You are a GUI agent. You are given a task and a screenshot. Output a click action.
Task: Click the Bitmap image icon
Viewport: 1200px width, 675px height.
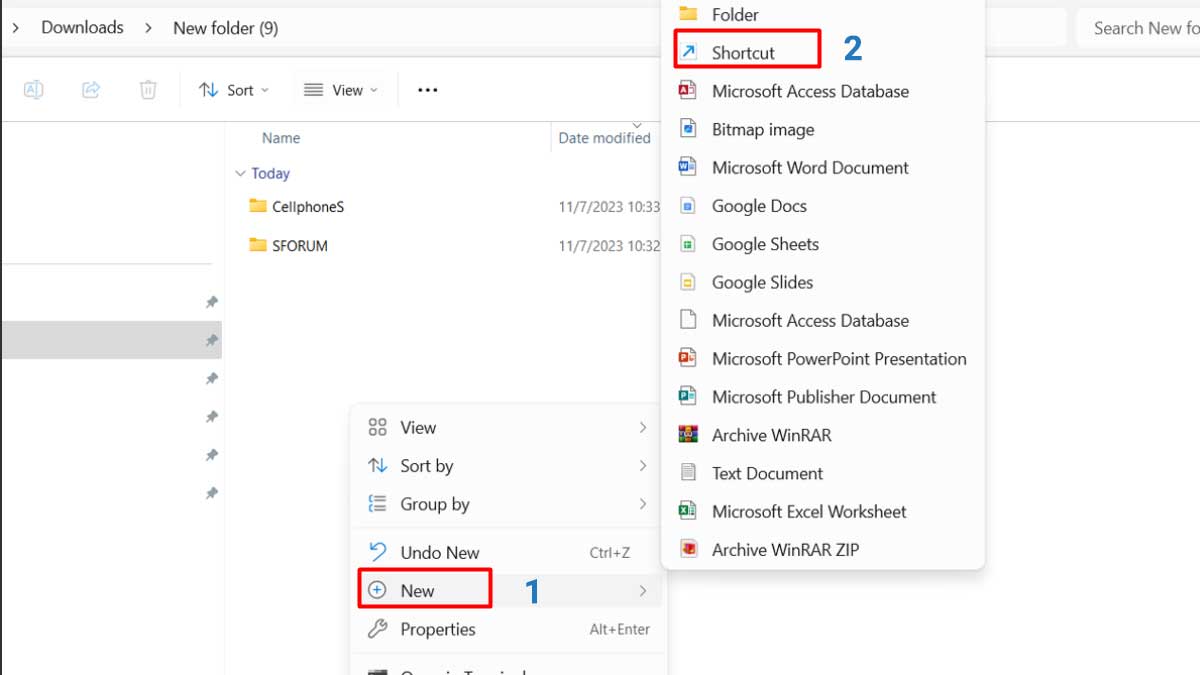[687, 128]
